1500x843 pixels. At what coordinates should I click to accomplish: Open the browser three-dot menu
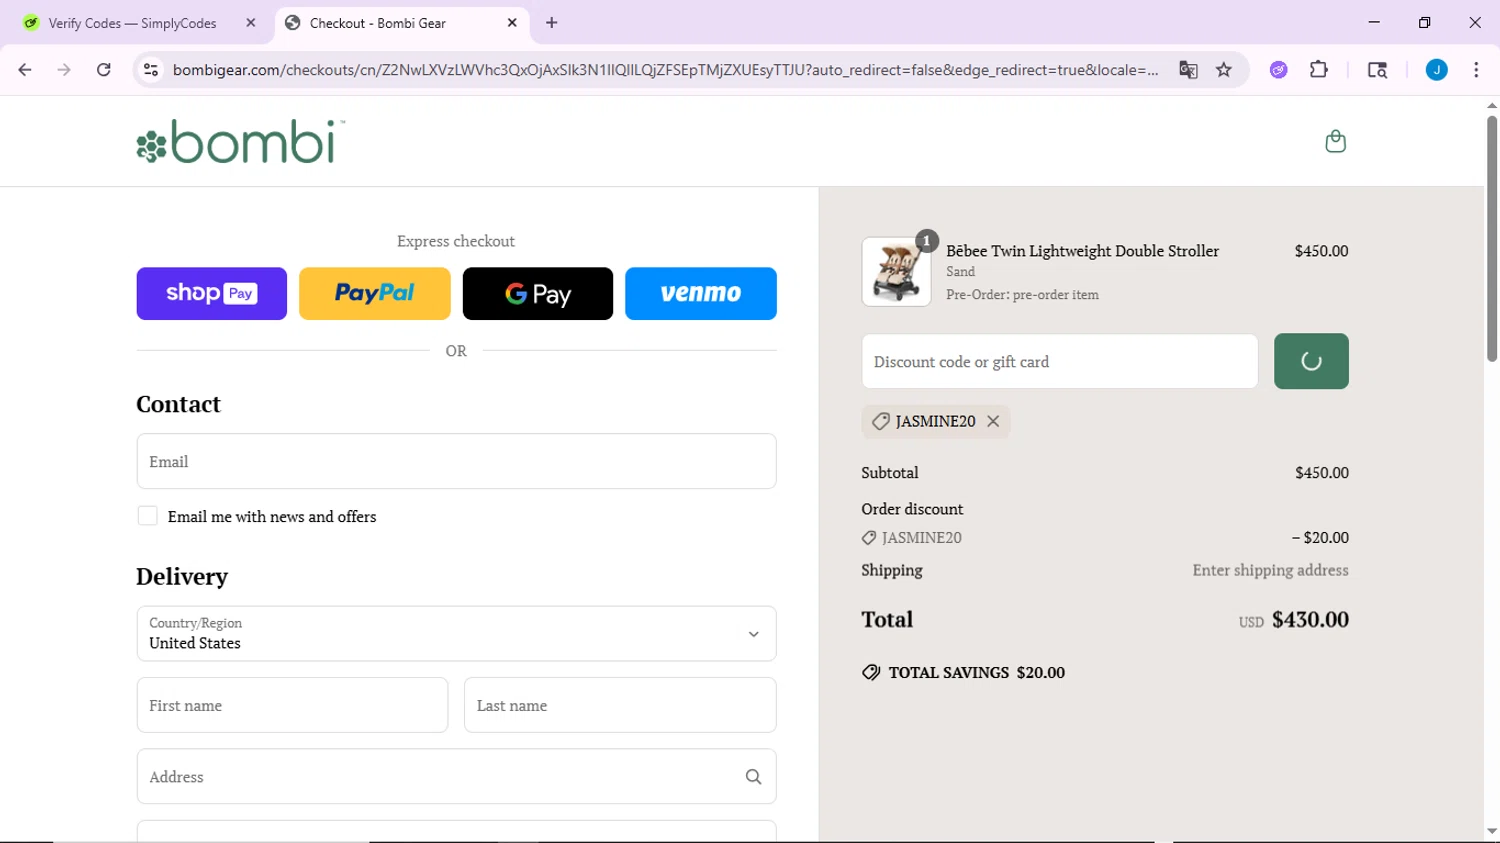1476,70
